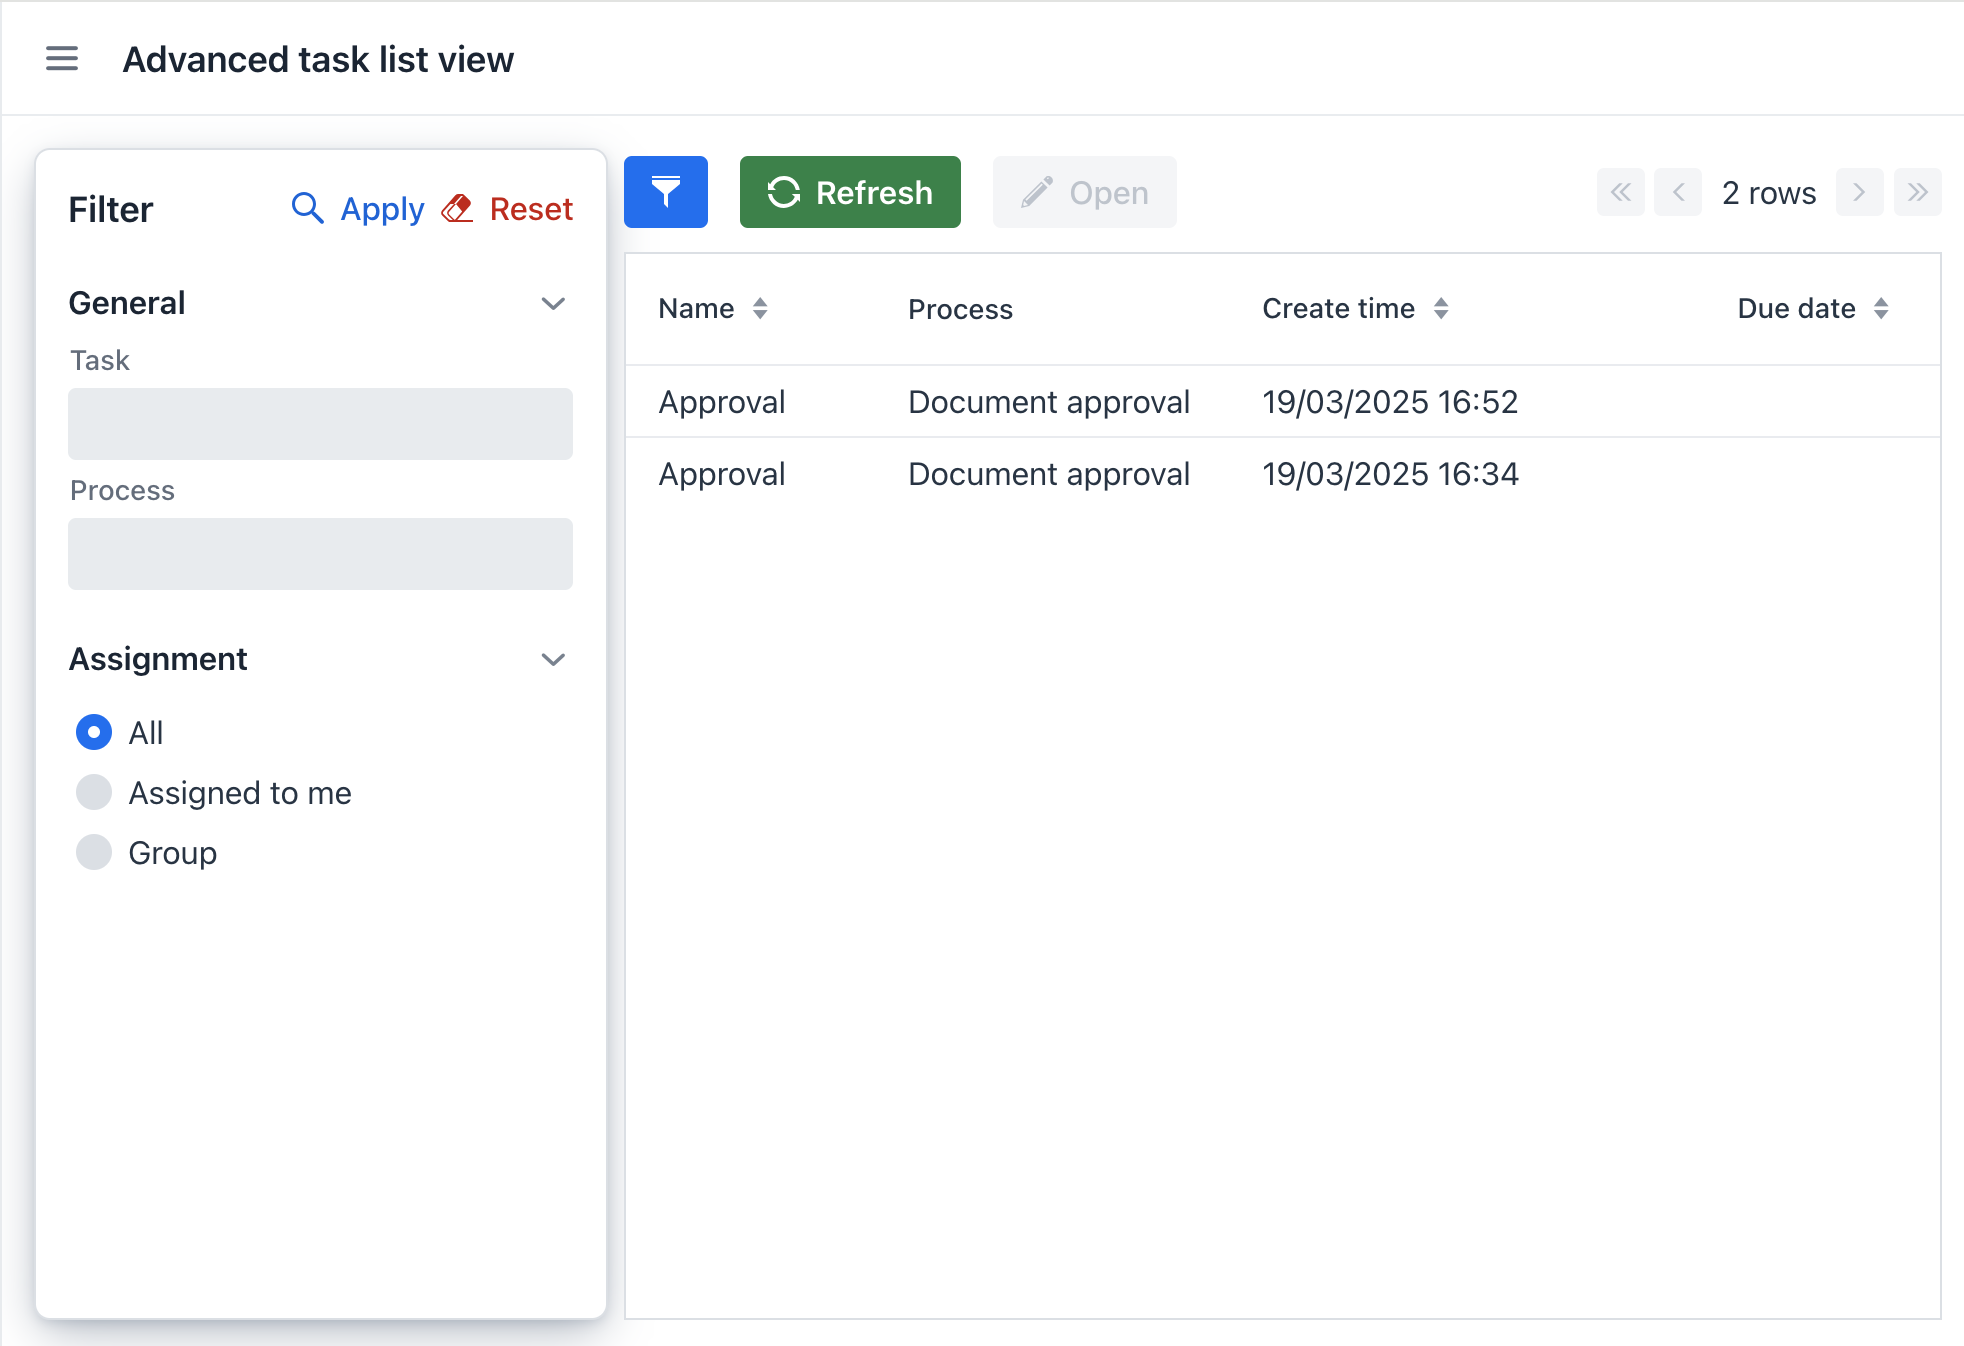Viewport: 1964px width, 1346px height.
Task: Click the search icon next to Apply
Action: 307,209
